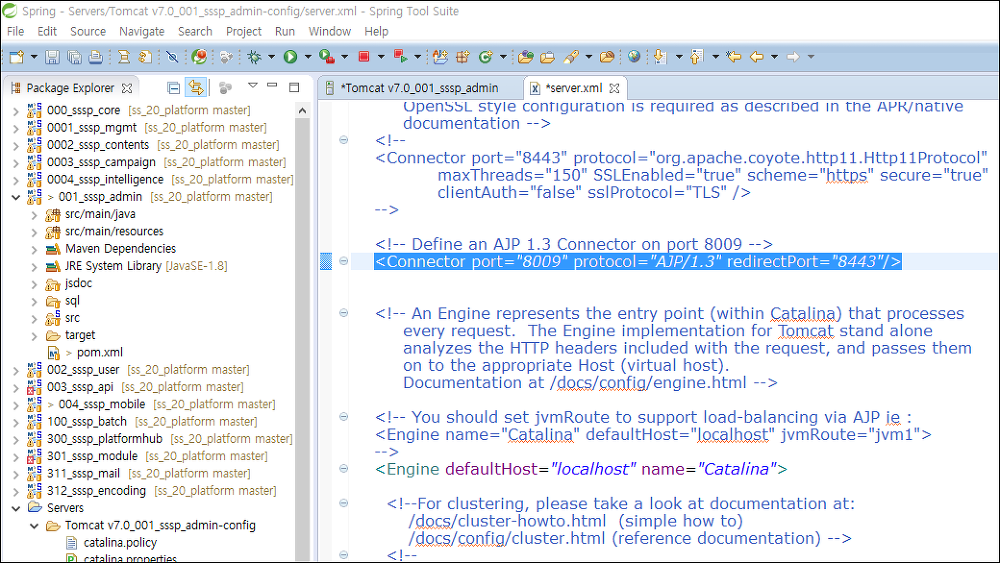Select the pom.xml file
Image resolution: width=1000 pixels, height=563 pixels.
[99, 353]
